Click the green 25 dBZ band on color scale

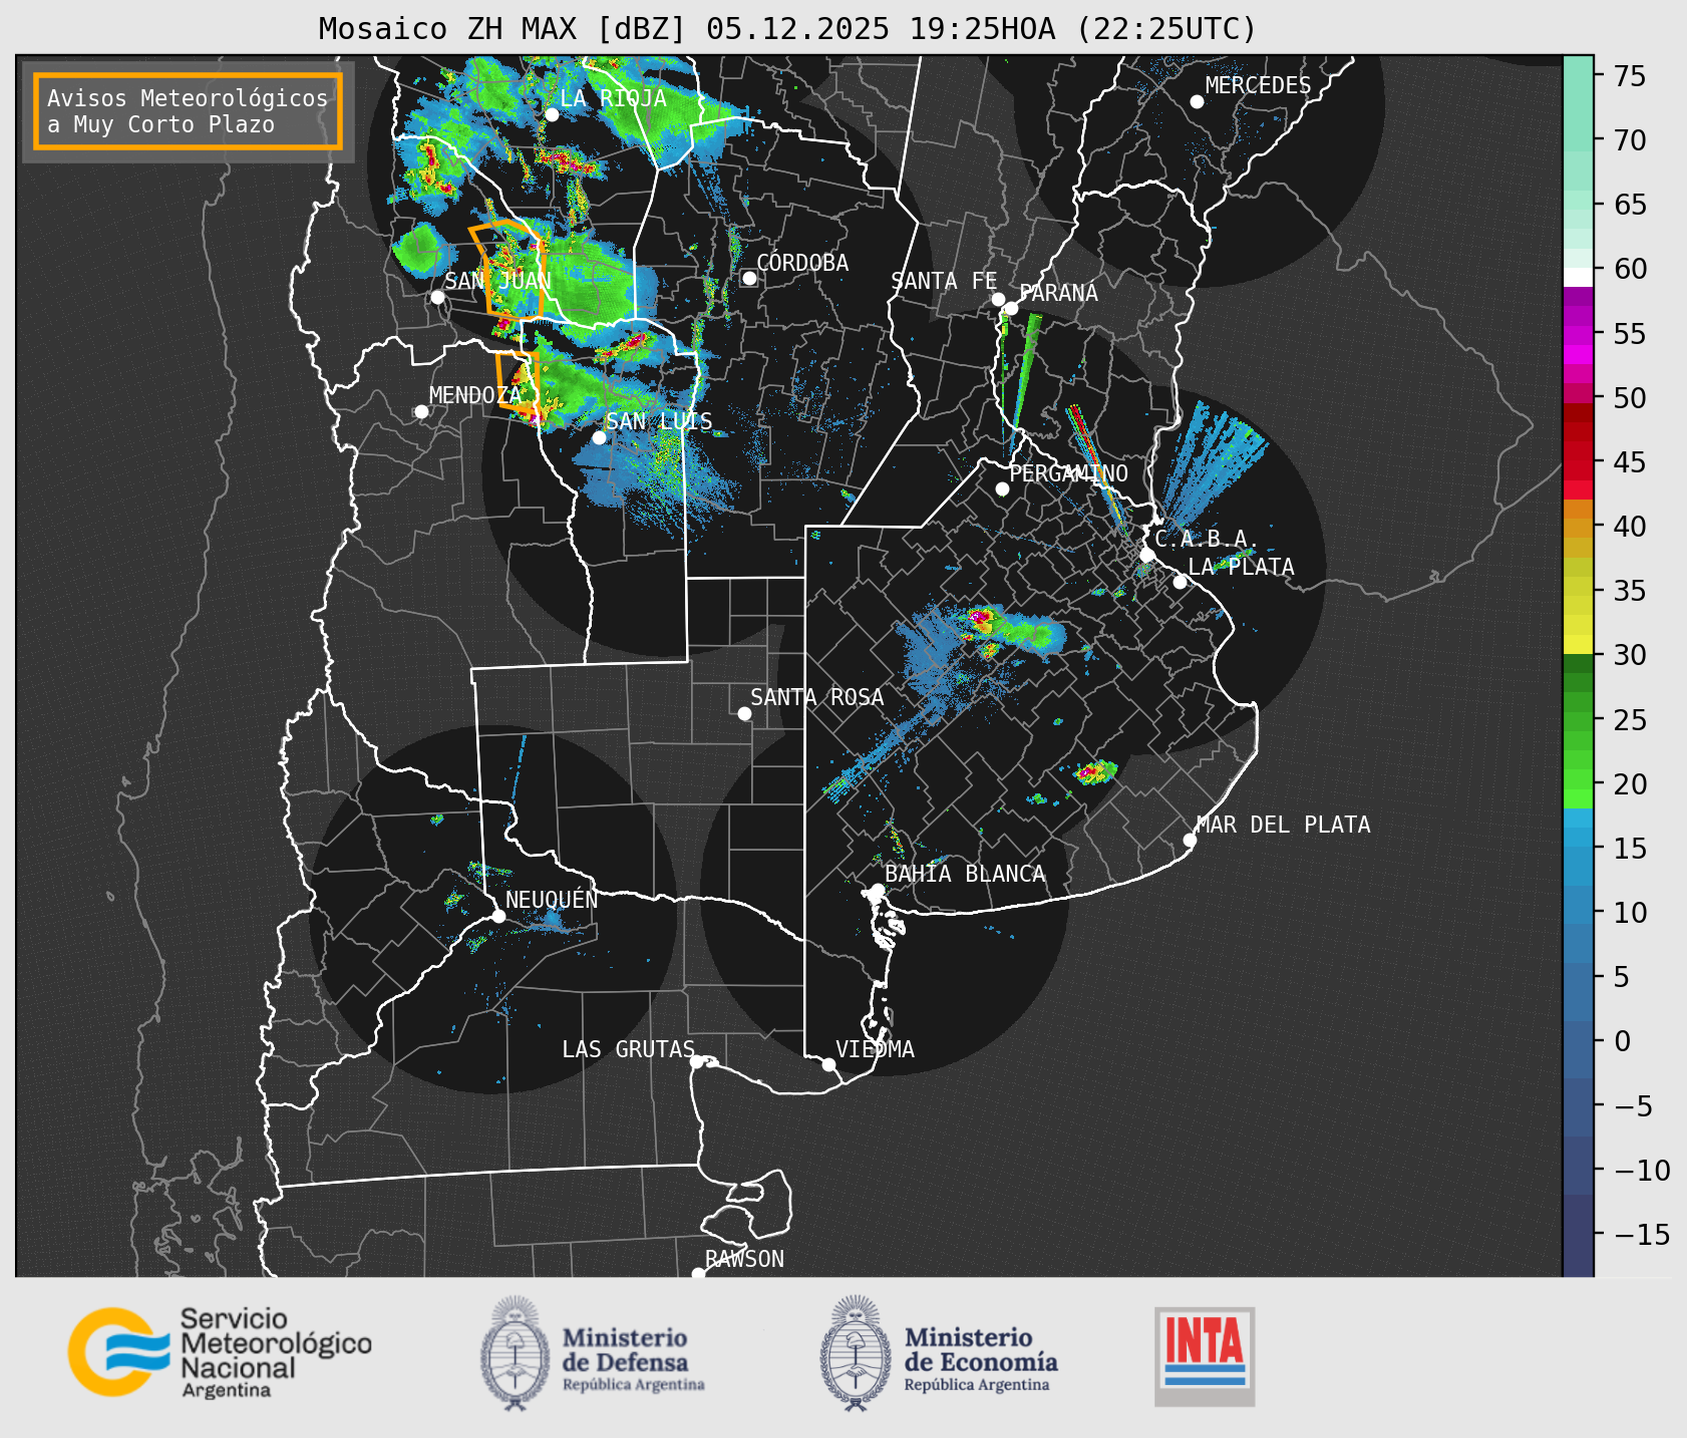click(1577, 719)
